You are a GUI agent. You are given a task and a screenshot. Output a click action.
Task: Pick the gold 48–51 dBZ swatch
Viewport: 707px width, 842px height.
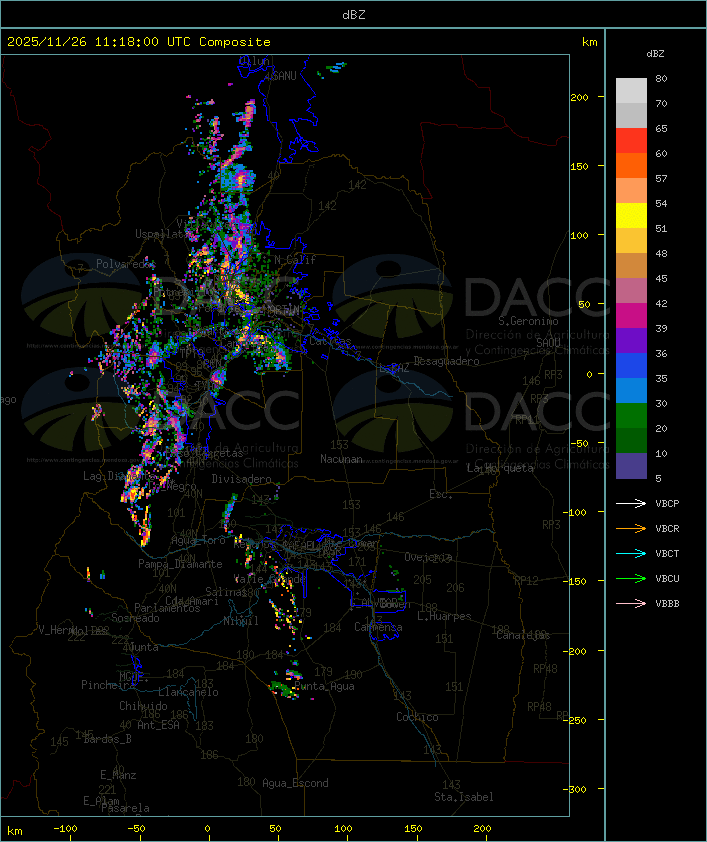point(631,241)
